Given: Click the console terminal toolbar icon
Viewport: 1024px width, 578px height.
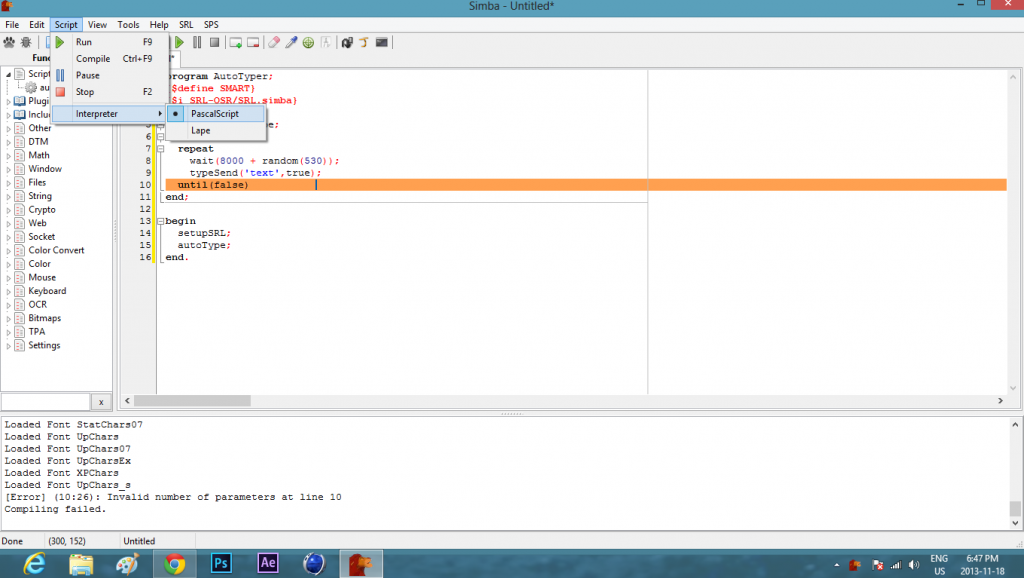Looking at the screenshot, I should [381, 42].
